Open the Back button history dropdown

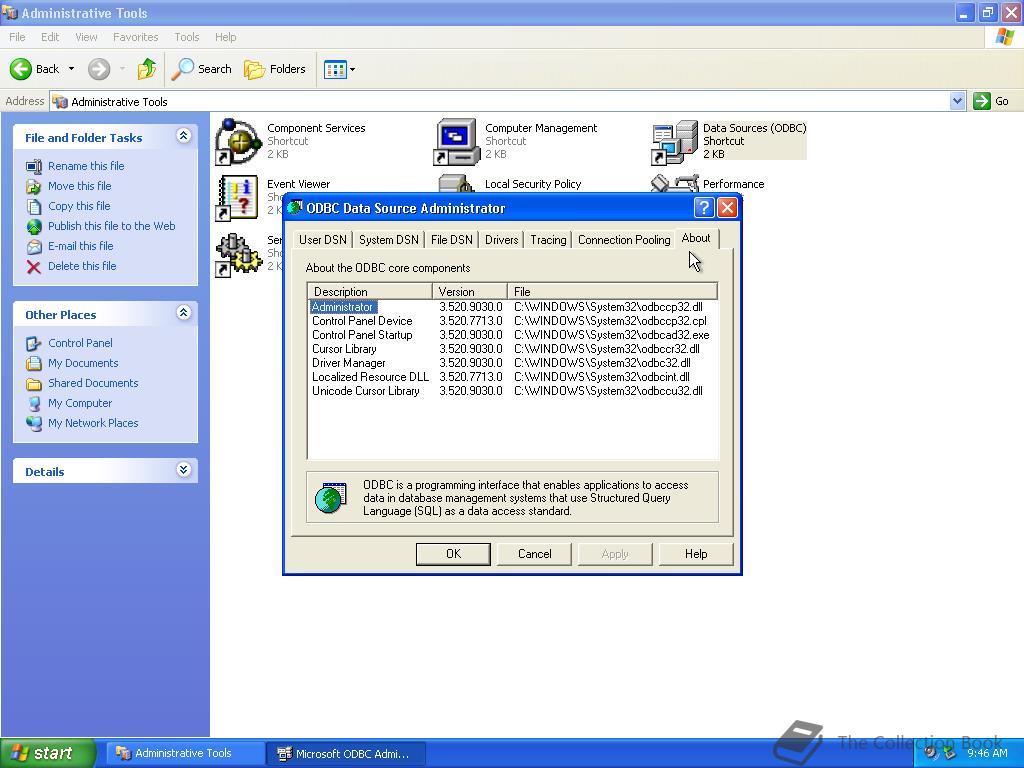point(71,69)
